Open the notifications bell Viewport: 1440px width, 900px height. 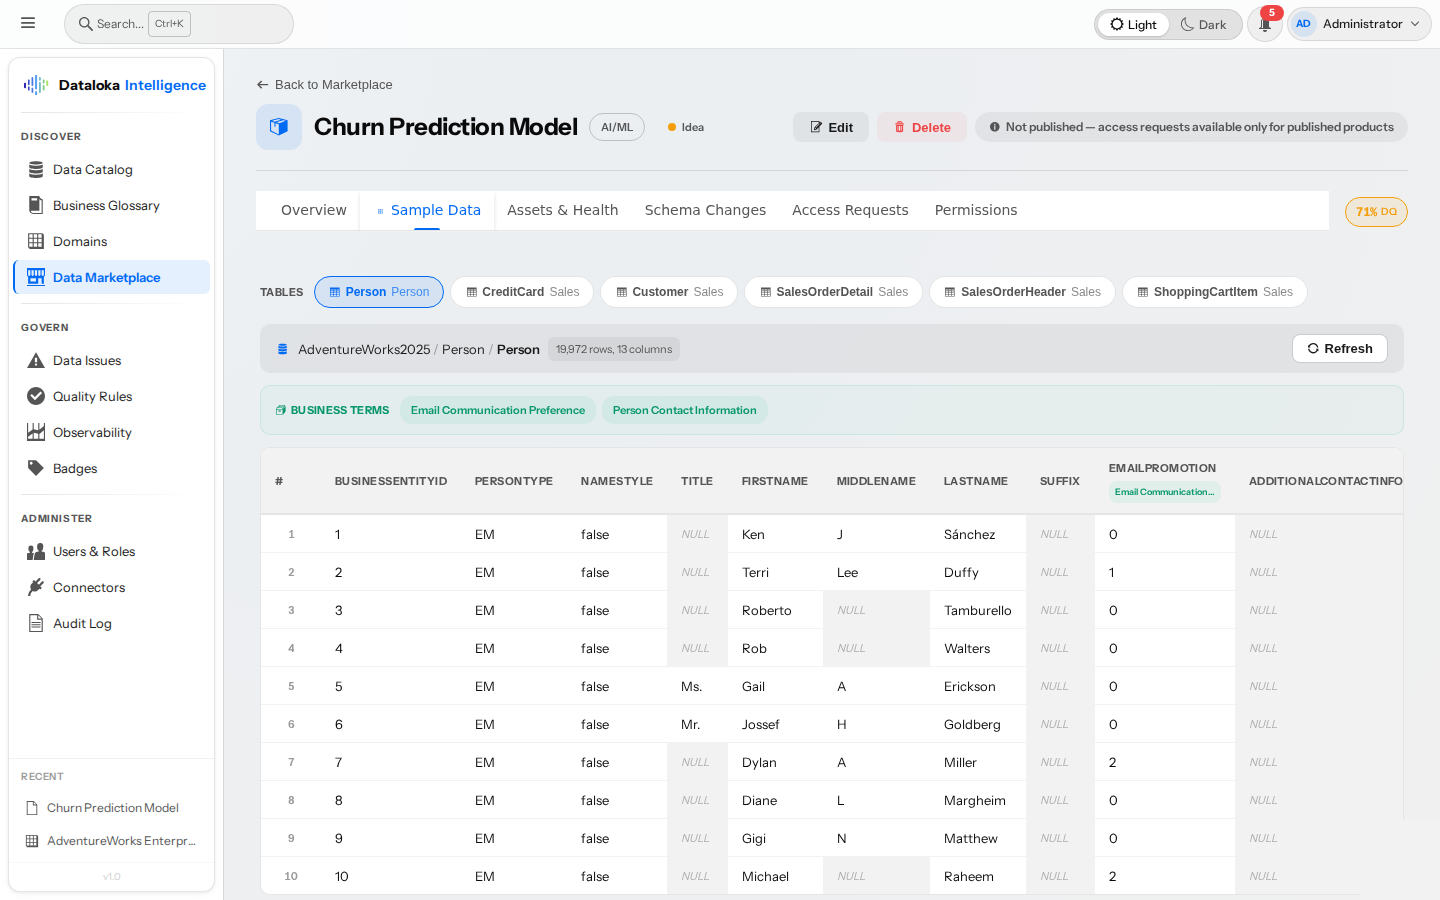click(x=1264, y=23)
